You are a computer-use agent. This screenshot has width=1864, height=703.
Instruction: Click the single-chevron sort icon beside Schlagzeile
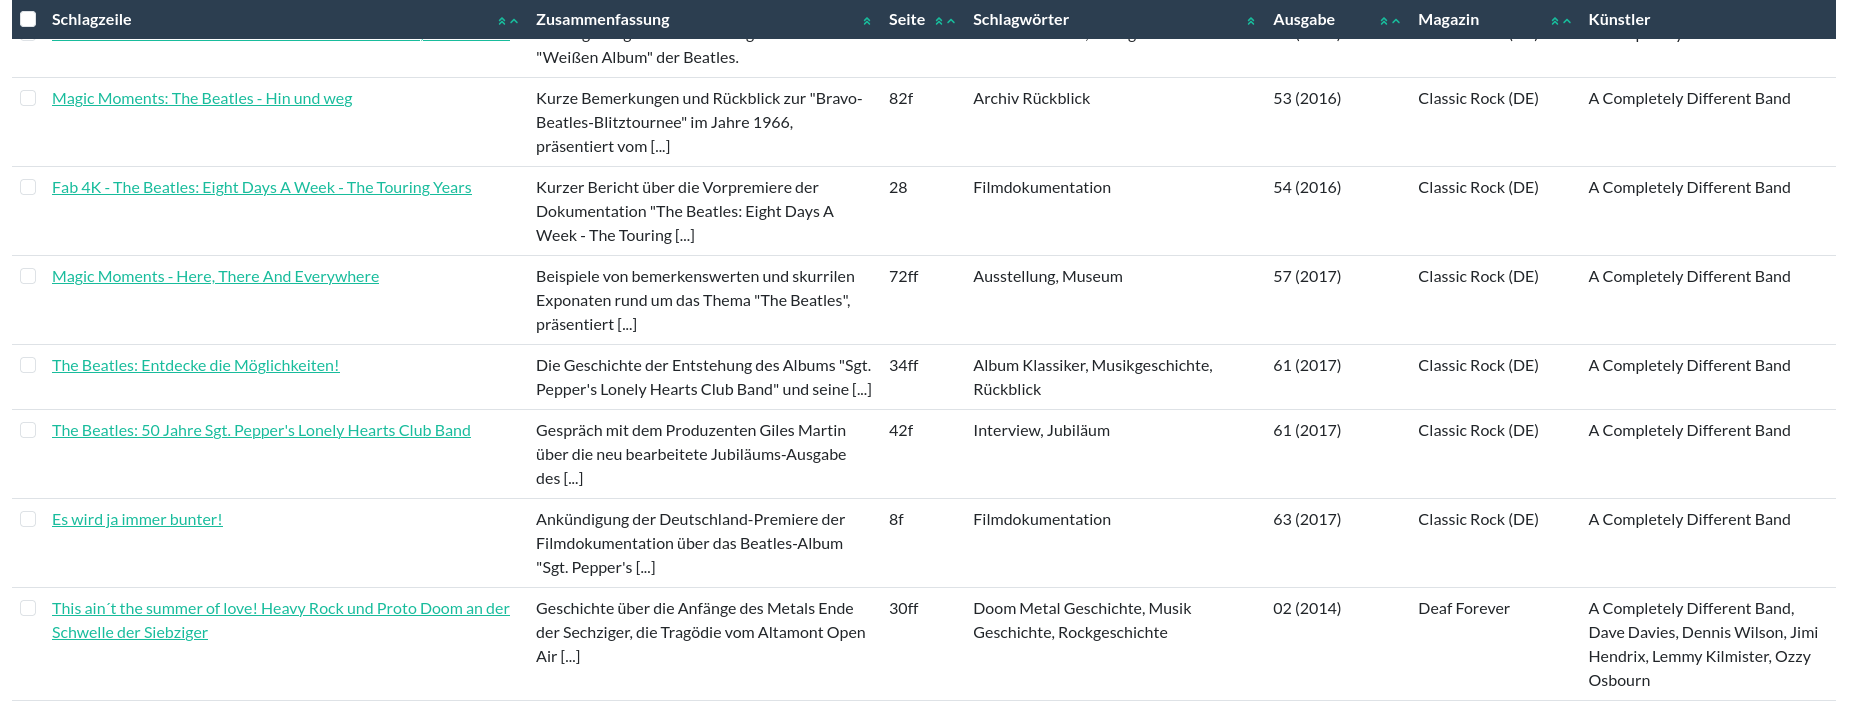[x=514, y=21]
